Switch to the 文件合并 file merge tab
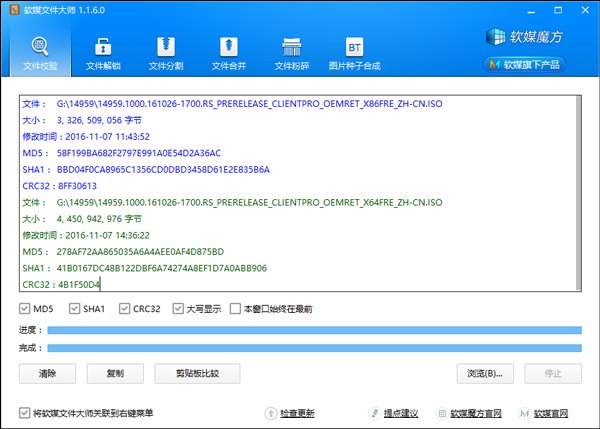 228,54
